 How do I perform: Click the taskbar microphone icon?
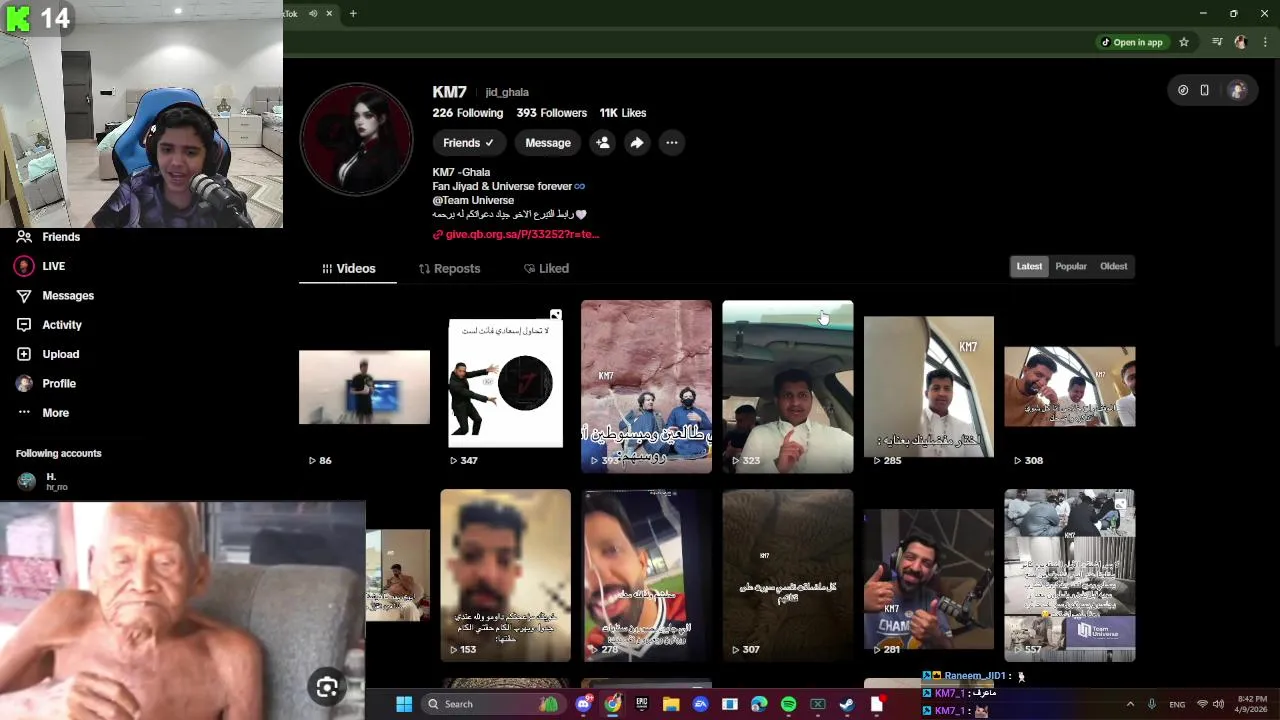pos(1152,704)
